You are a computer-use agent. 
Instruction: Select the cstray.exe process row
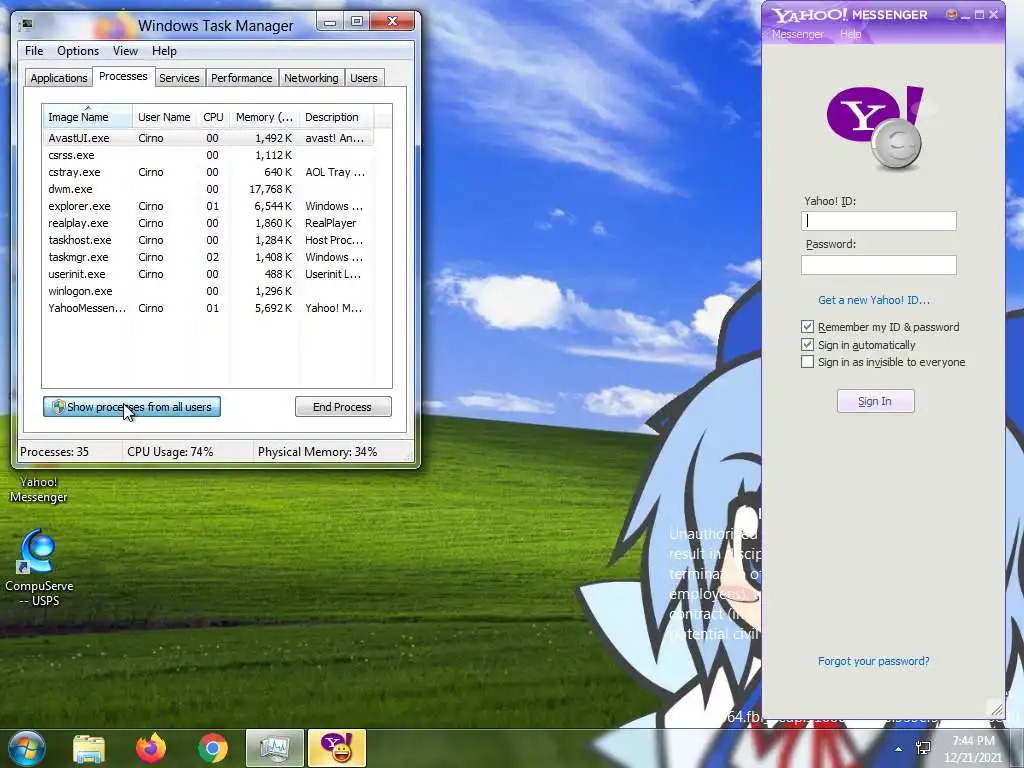point(209,172)
